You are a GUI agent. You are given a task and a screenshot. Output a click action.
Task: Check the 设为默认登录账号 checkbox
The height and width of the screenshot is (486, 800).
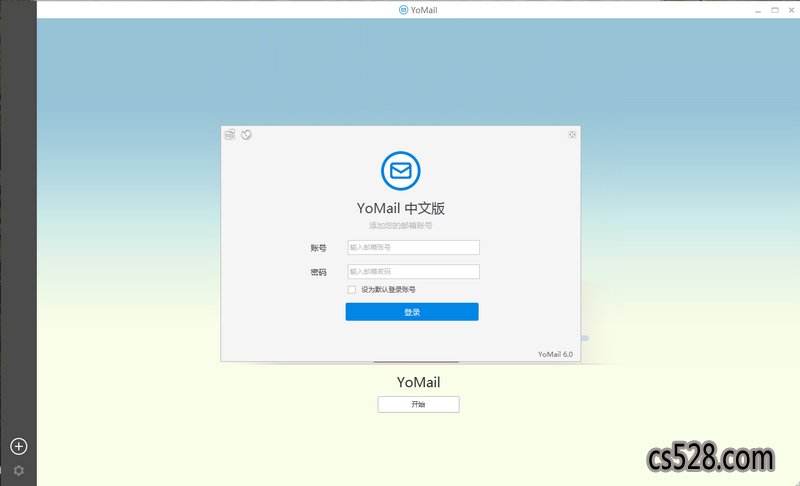pyautogui.click(x=352, y=290)
